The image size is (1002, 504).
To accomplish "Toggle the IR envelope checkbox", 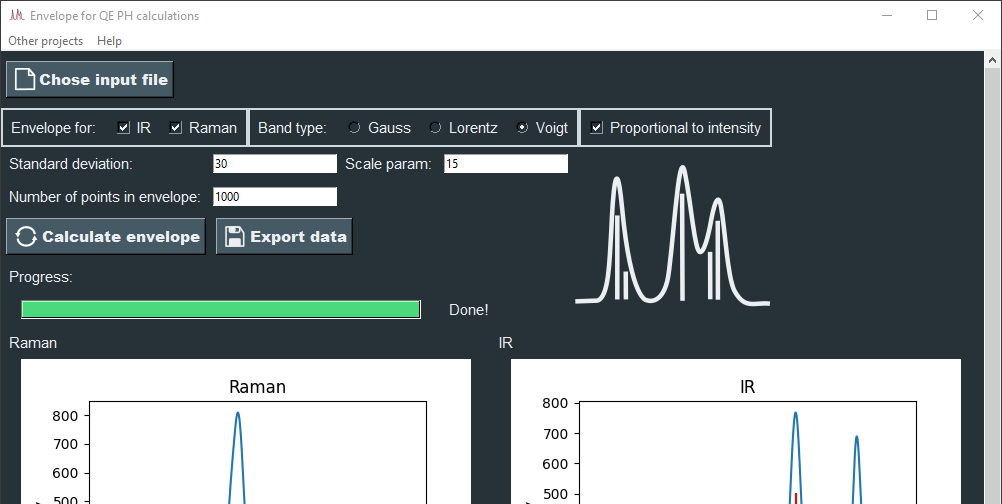I will point(124,128).
